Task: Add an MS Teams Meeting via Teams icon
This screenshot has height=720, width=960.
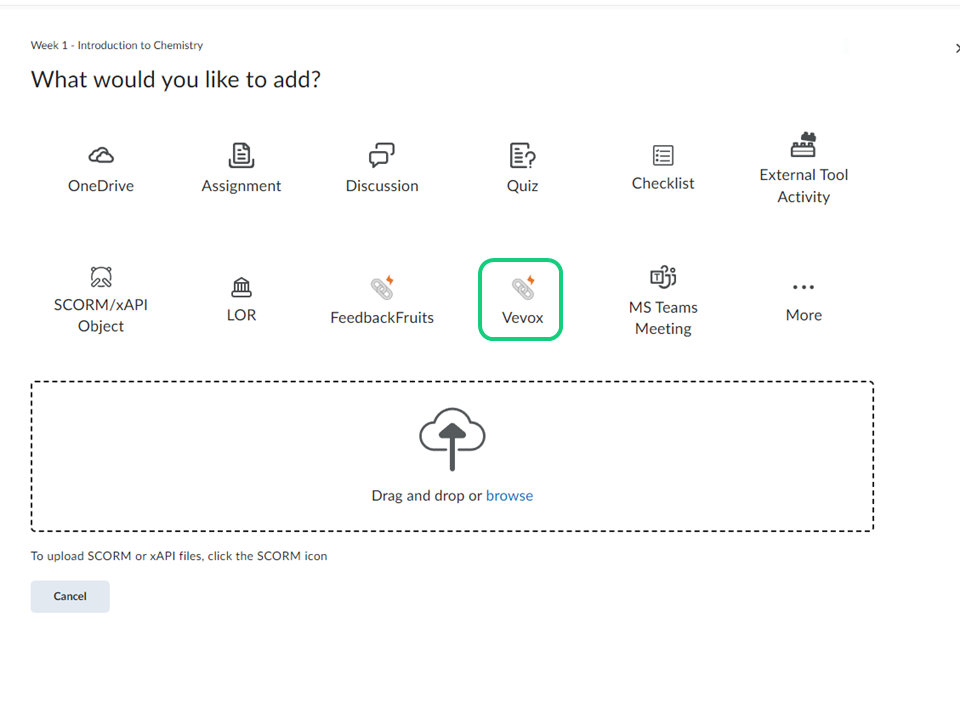Action: (x=663, y=278)
